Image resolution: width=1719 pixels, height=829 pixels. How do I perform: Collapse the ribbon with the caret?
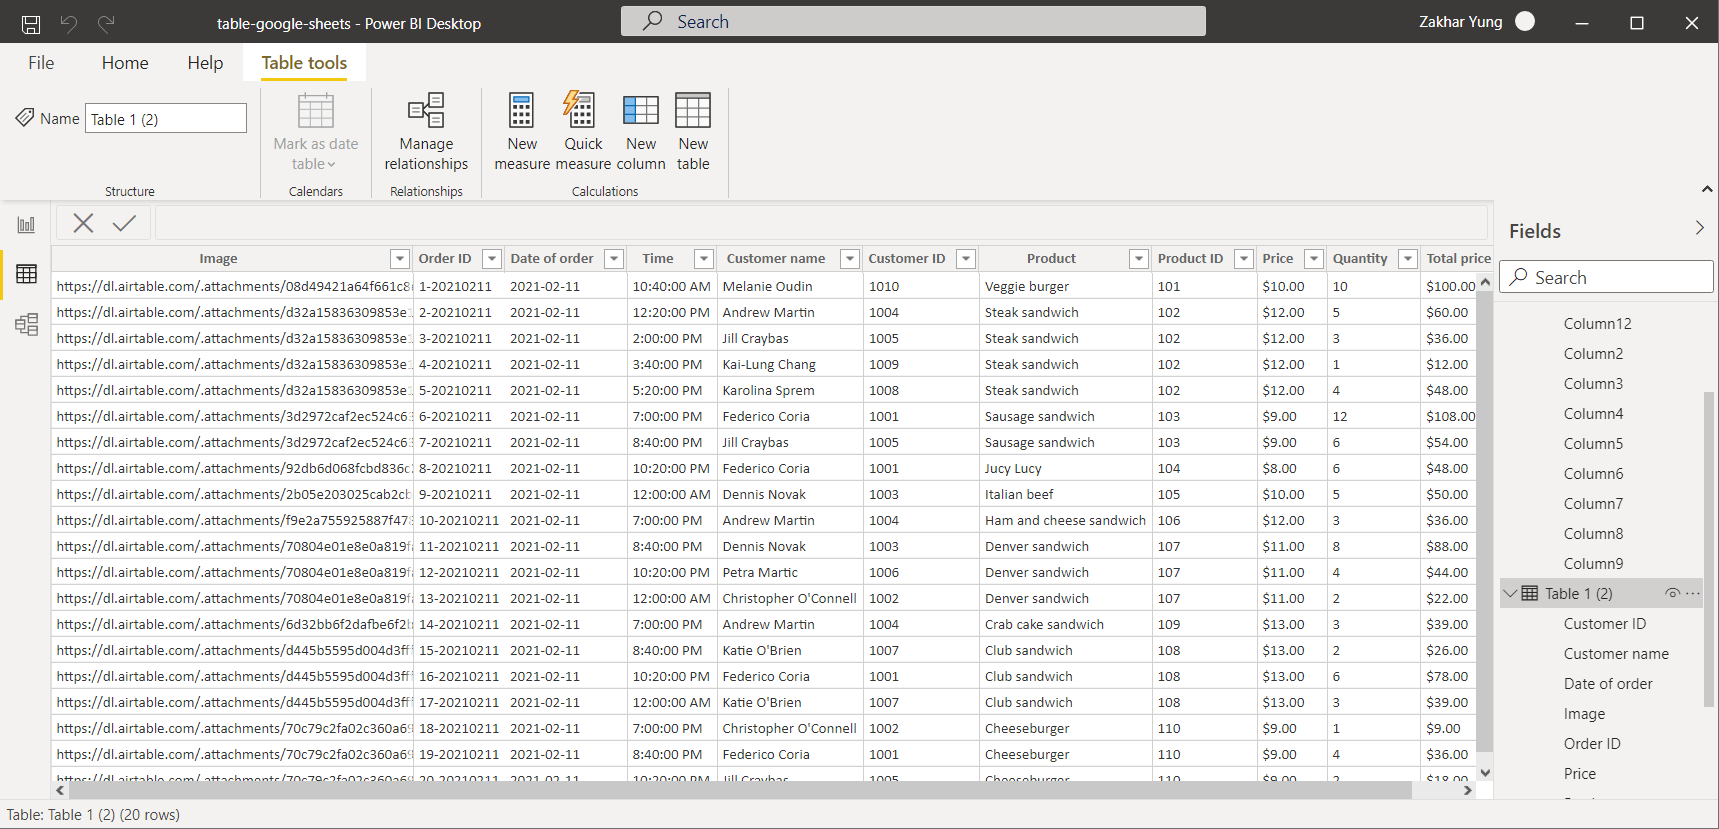pos(1707,189)
